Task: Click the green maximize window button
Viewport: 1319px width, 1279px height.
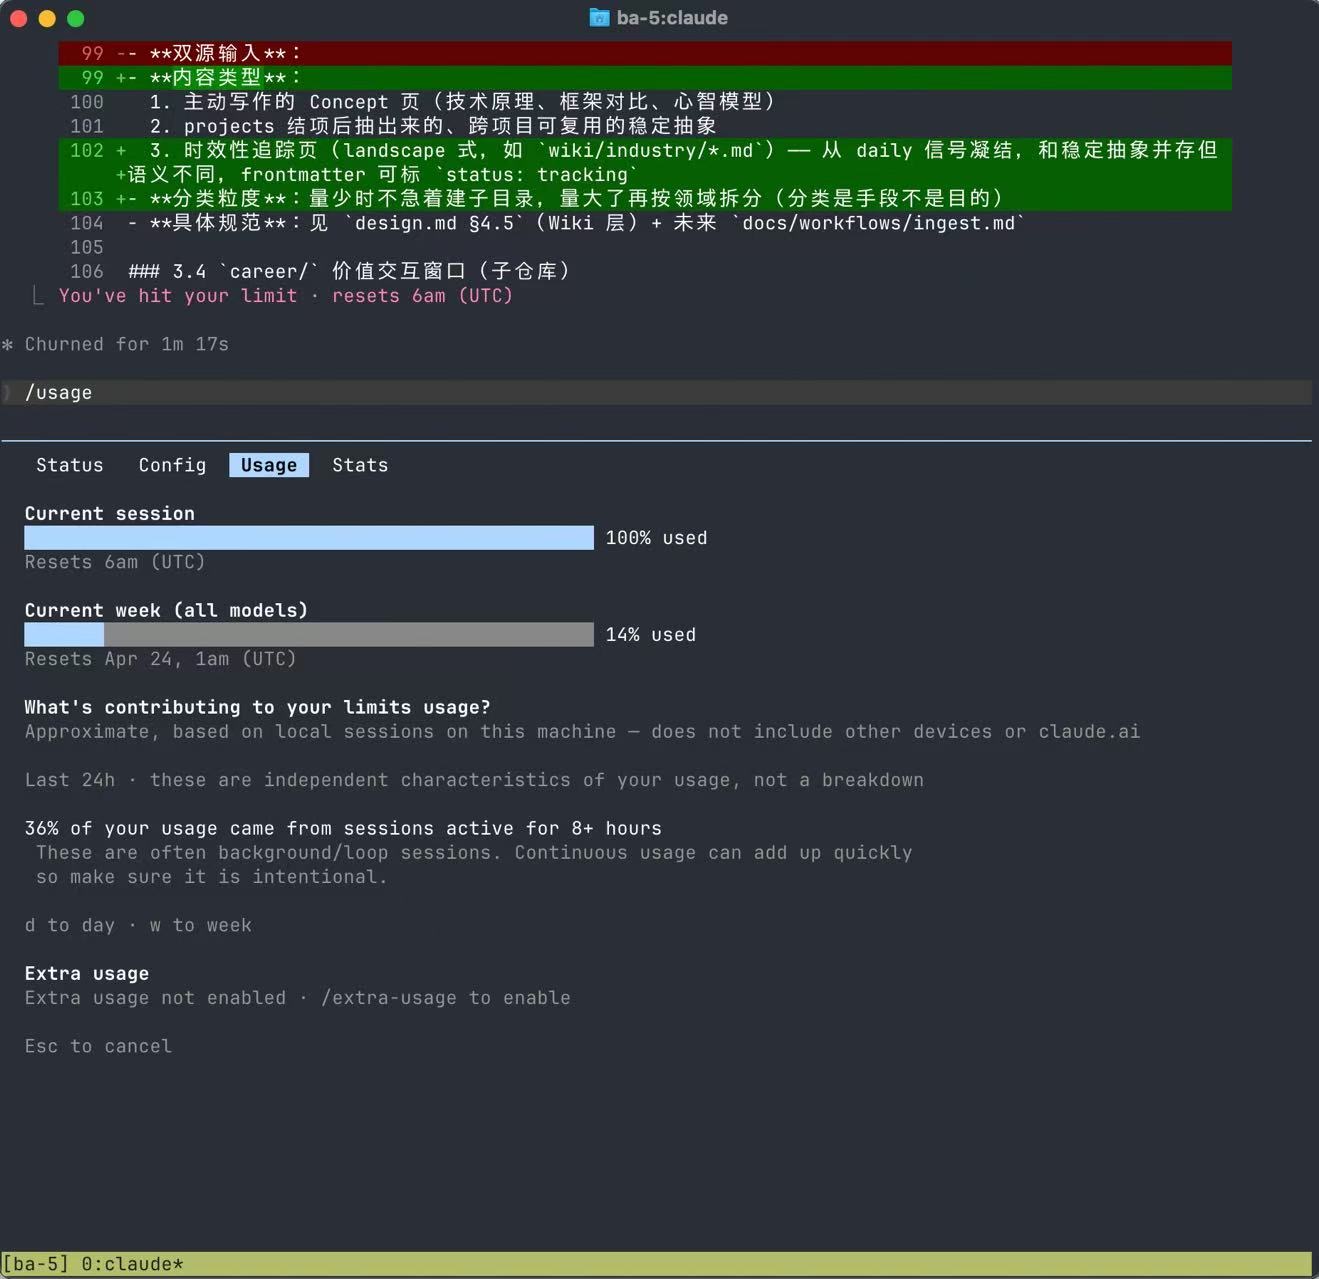Action: point(76,18)
